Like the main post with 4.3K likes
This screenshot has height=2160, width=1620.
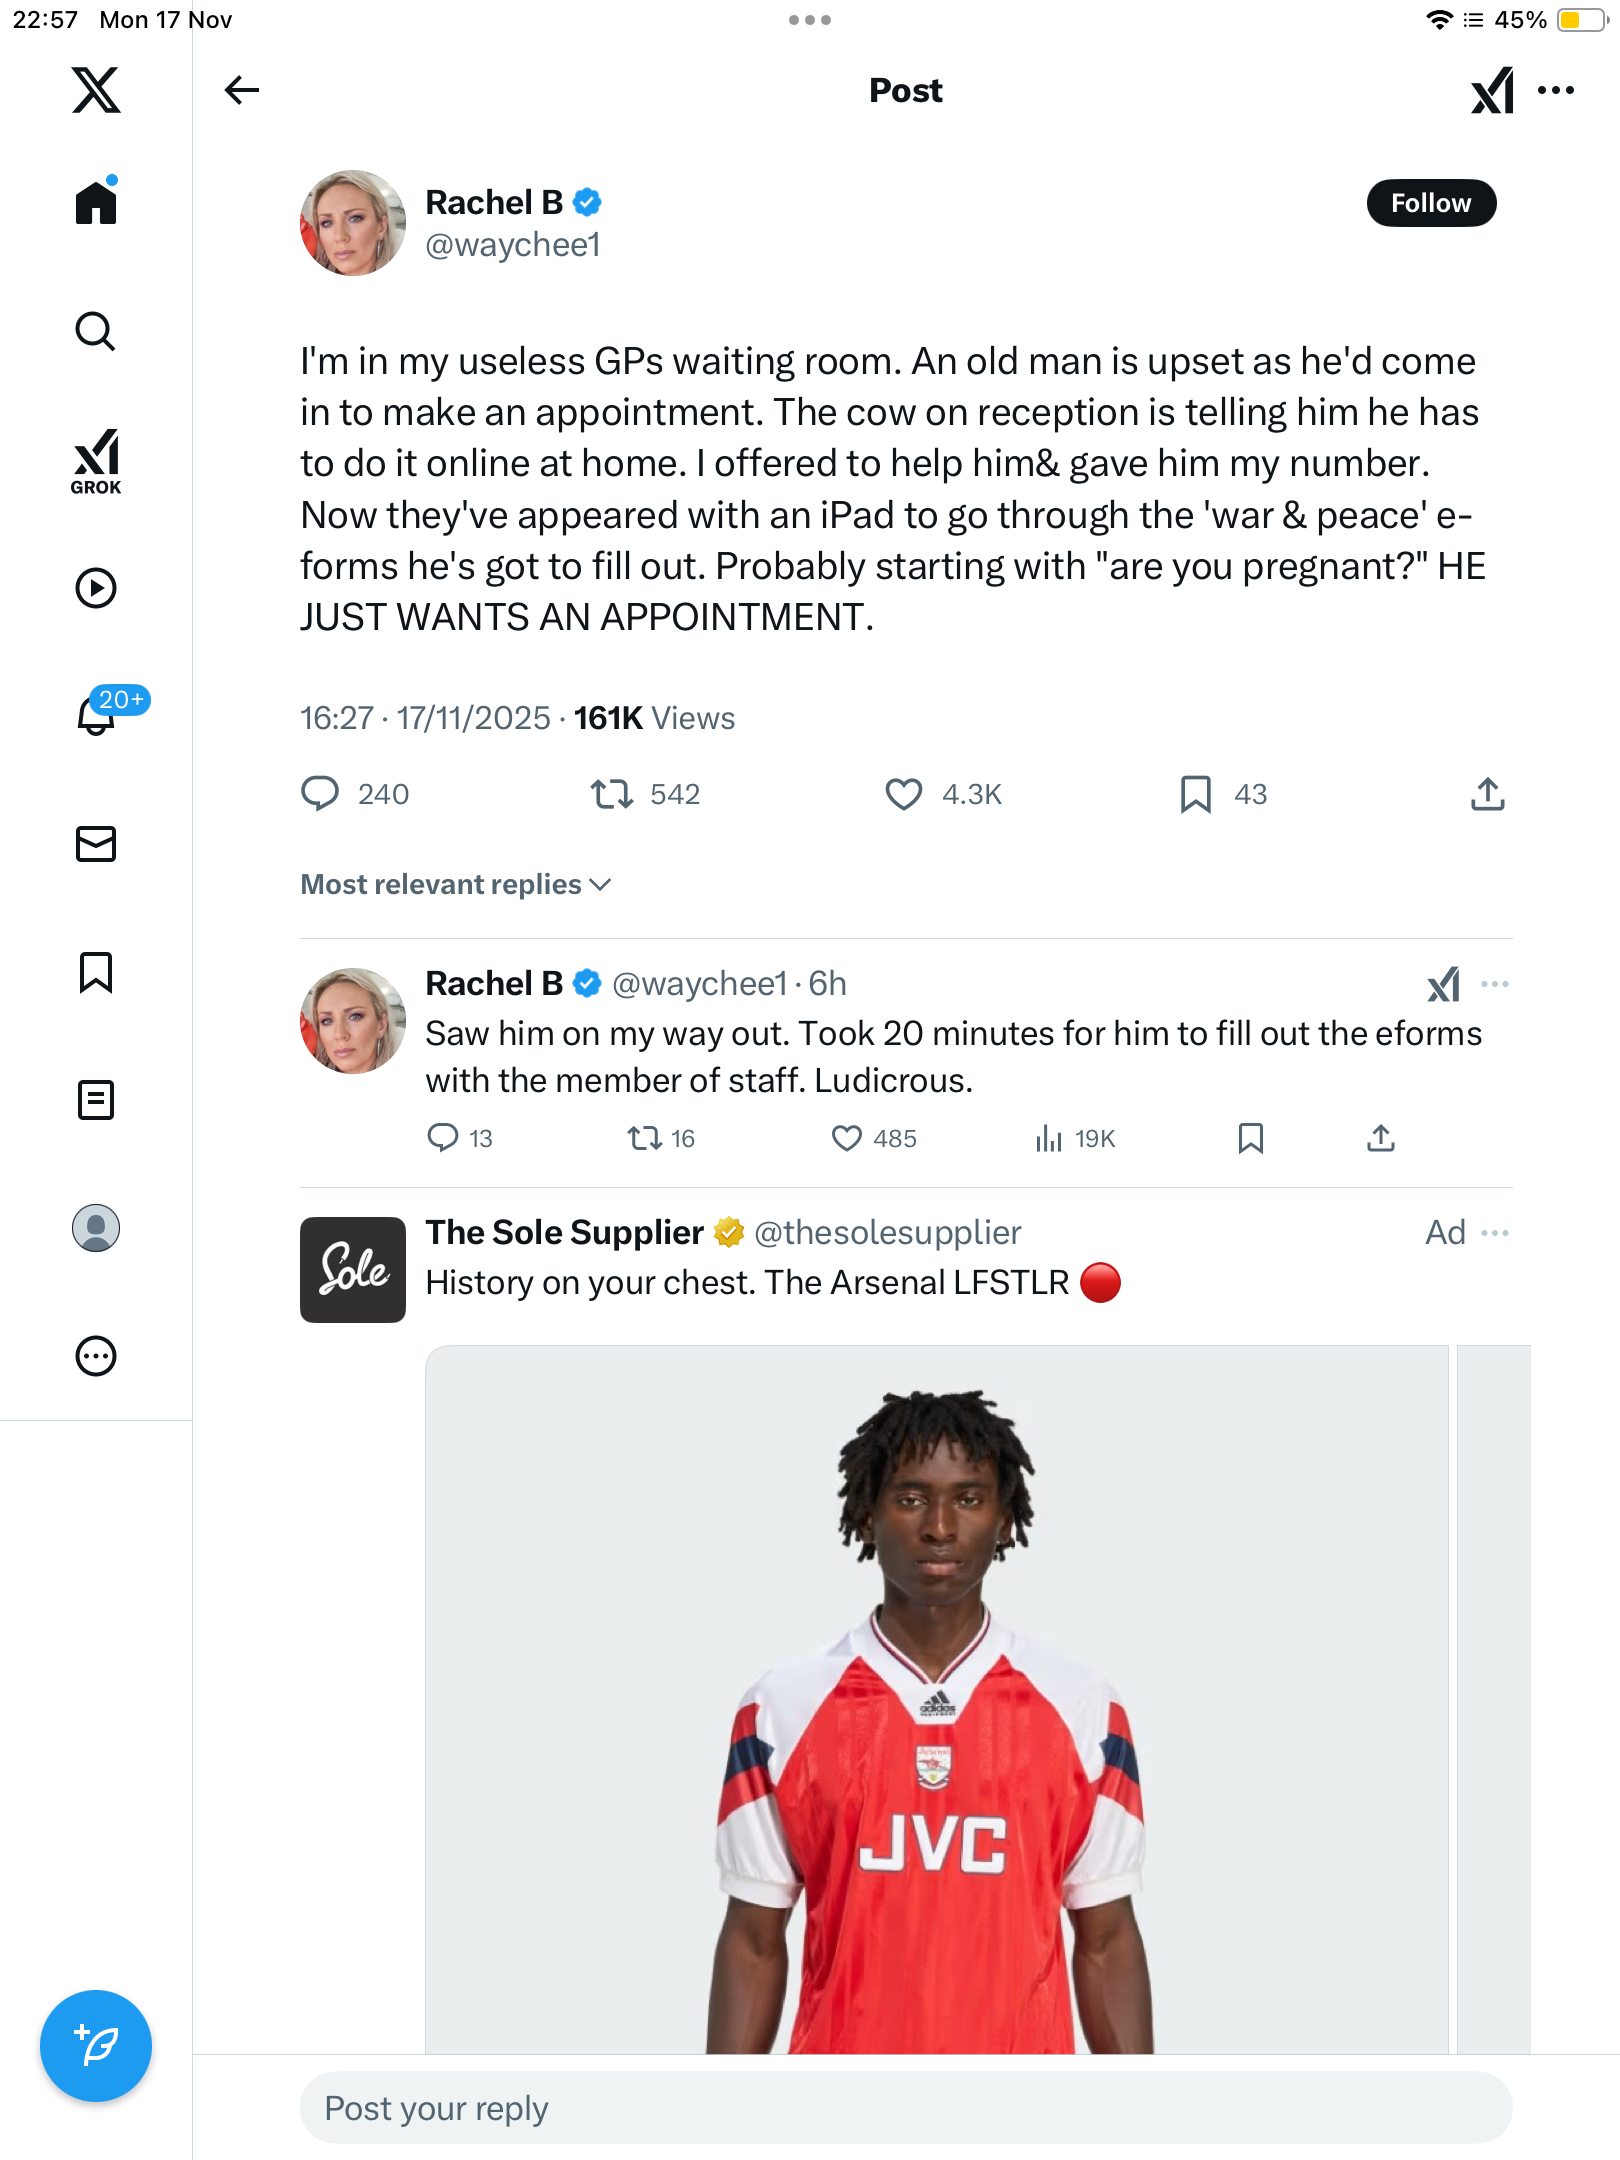[x=904, y=794]
